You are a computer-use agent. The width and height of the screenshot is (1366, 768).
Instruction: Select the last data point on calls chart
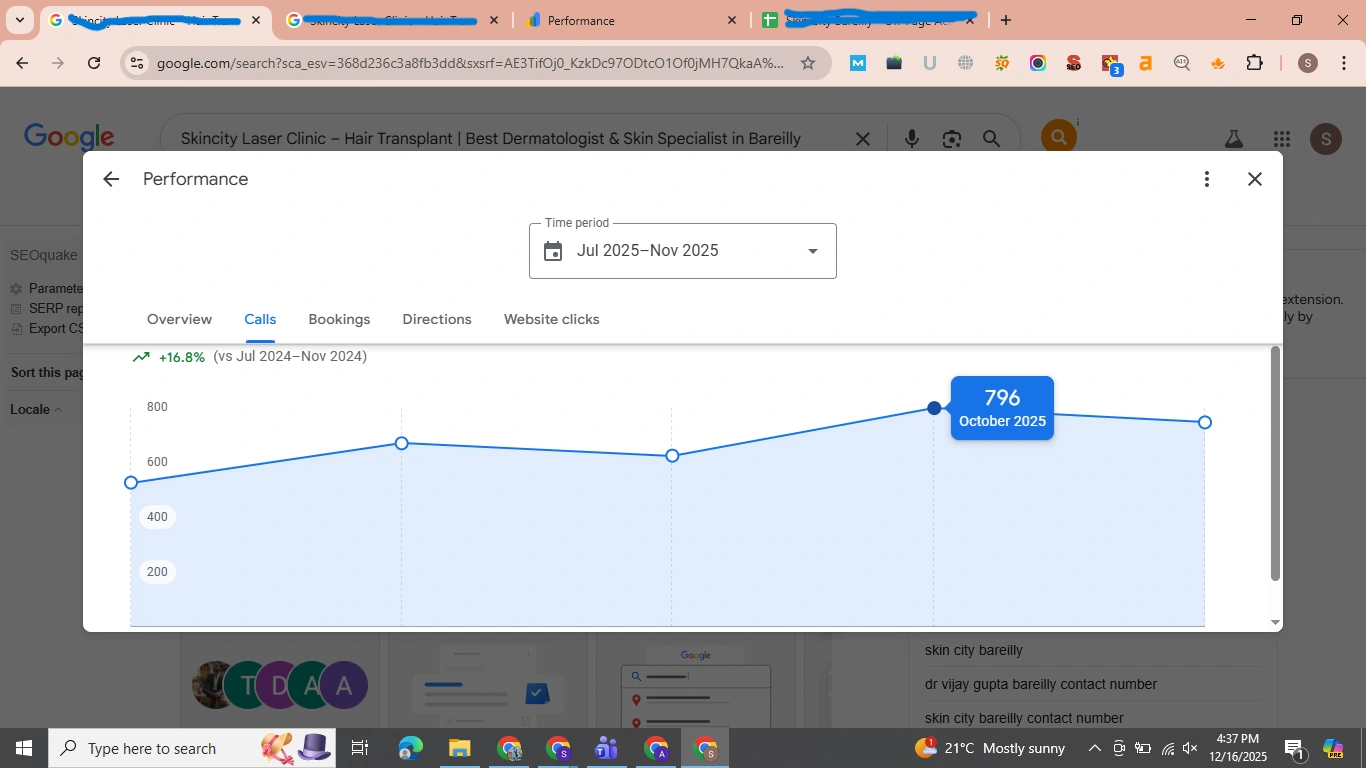(x=1205, y=422)
